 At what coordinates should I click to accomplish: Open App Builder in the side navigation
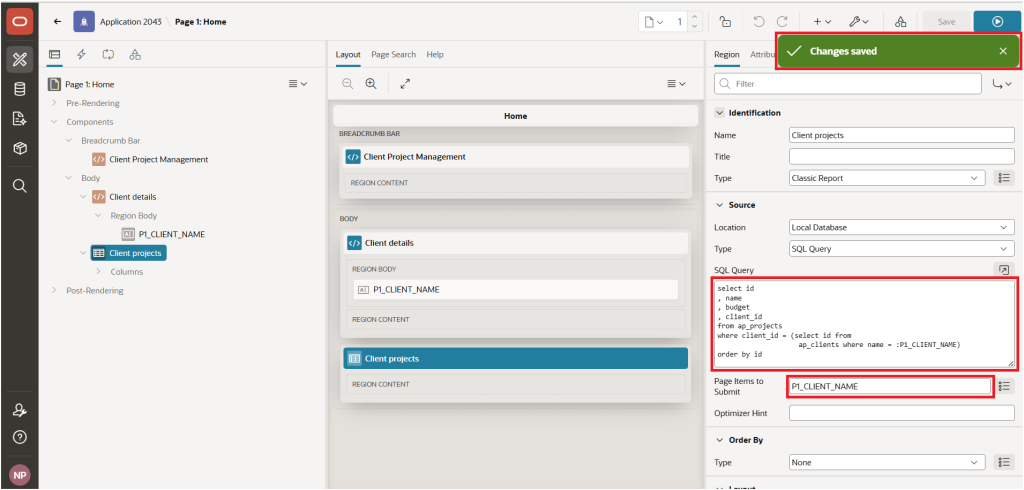point(20,60)
